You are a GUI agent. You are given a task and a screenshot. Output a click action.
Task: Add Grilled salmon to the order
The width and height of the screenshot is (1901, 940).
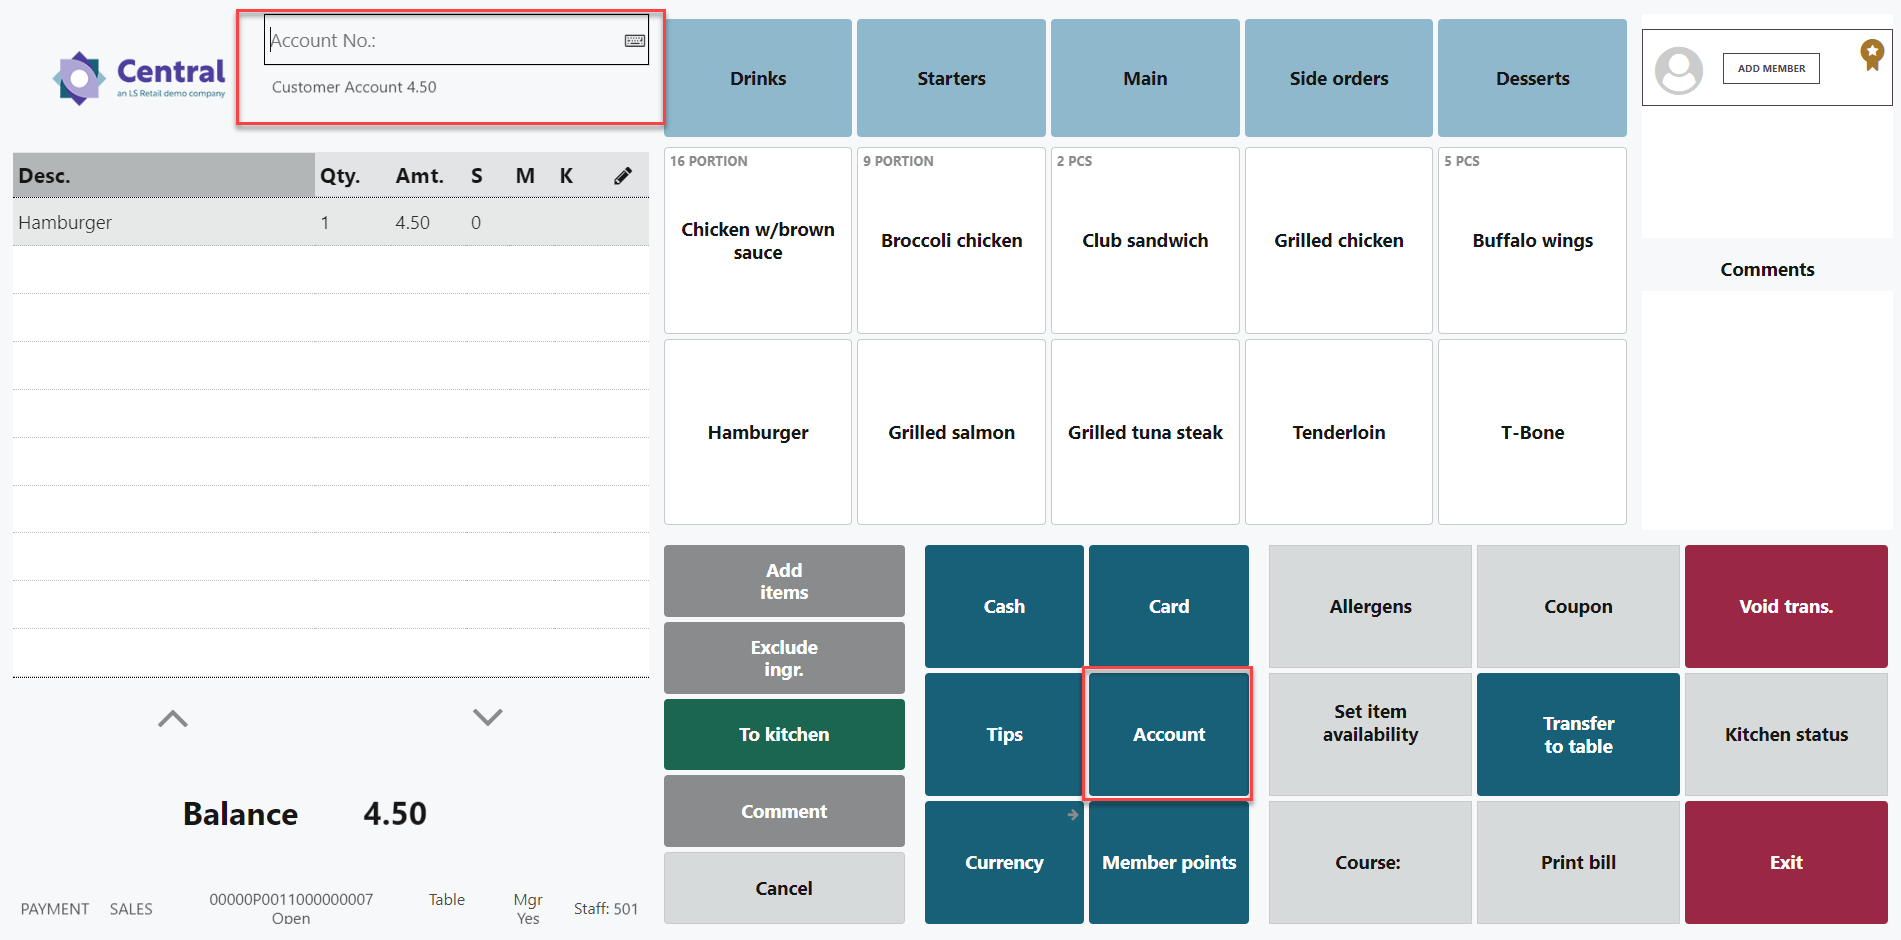[951, 432]
